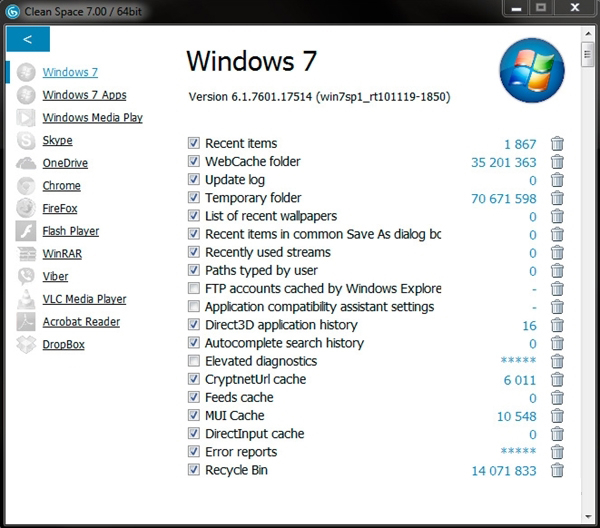Open the WinRAR section link
The height and width of the screenshot is (528, 600).
tap(62, 254)
